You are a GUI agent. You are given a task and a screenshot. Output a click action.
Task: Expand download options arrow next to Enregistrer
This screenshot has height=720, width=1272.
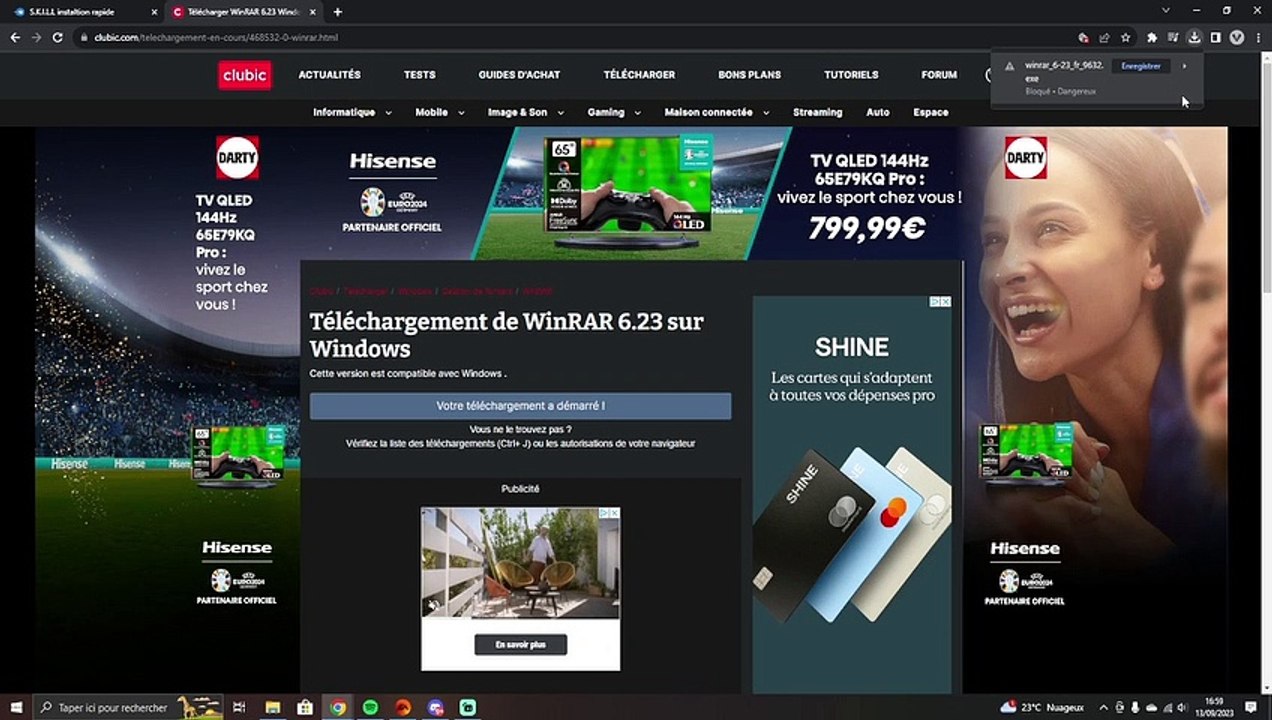1184,66
